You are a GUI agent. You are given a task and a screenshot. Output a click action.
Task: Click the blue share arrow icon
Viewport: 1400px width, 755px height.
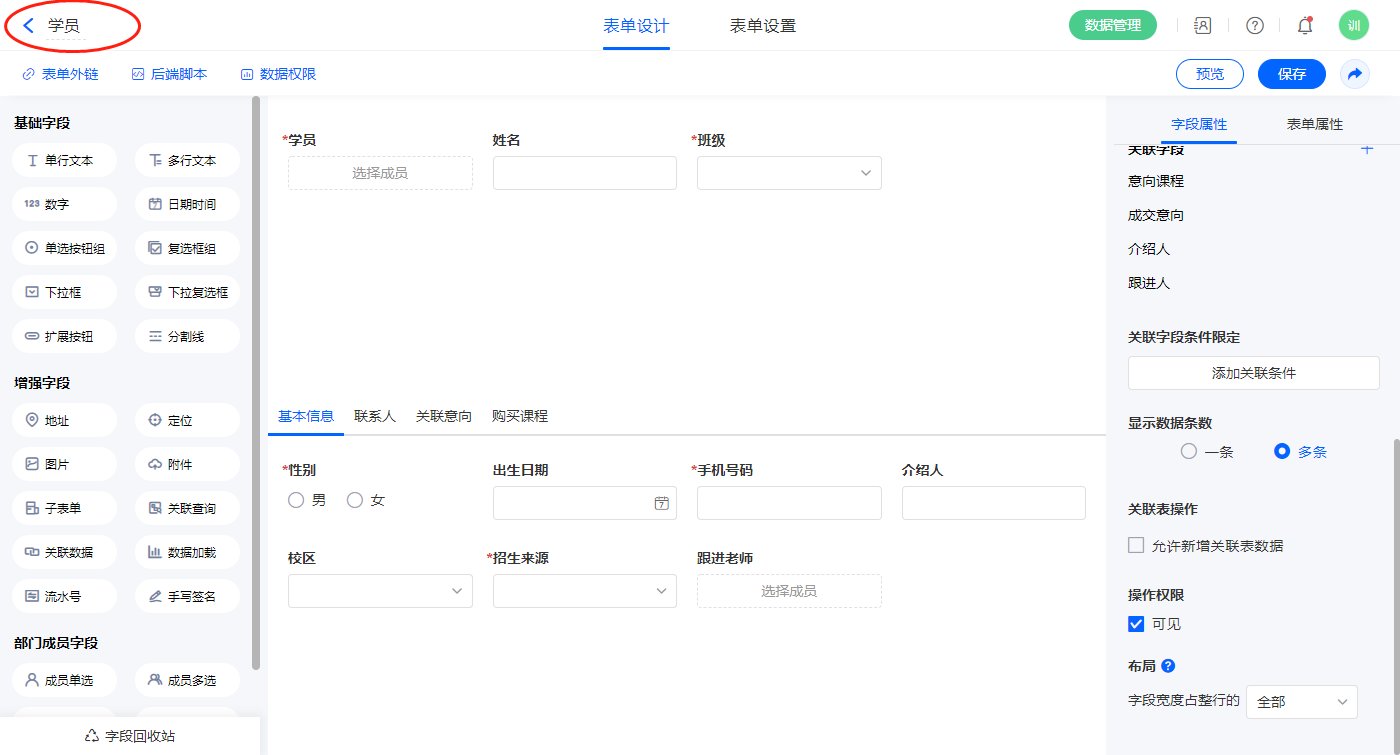tap(1355, 74)
